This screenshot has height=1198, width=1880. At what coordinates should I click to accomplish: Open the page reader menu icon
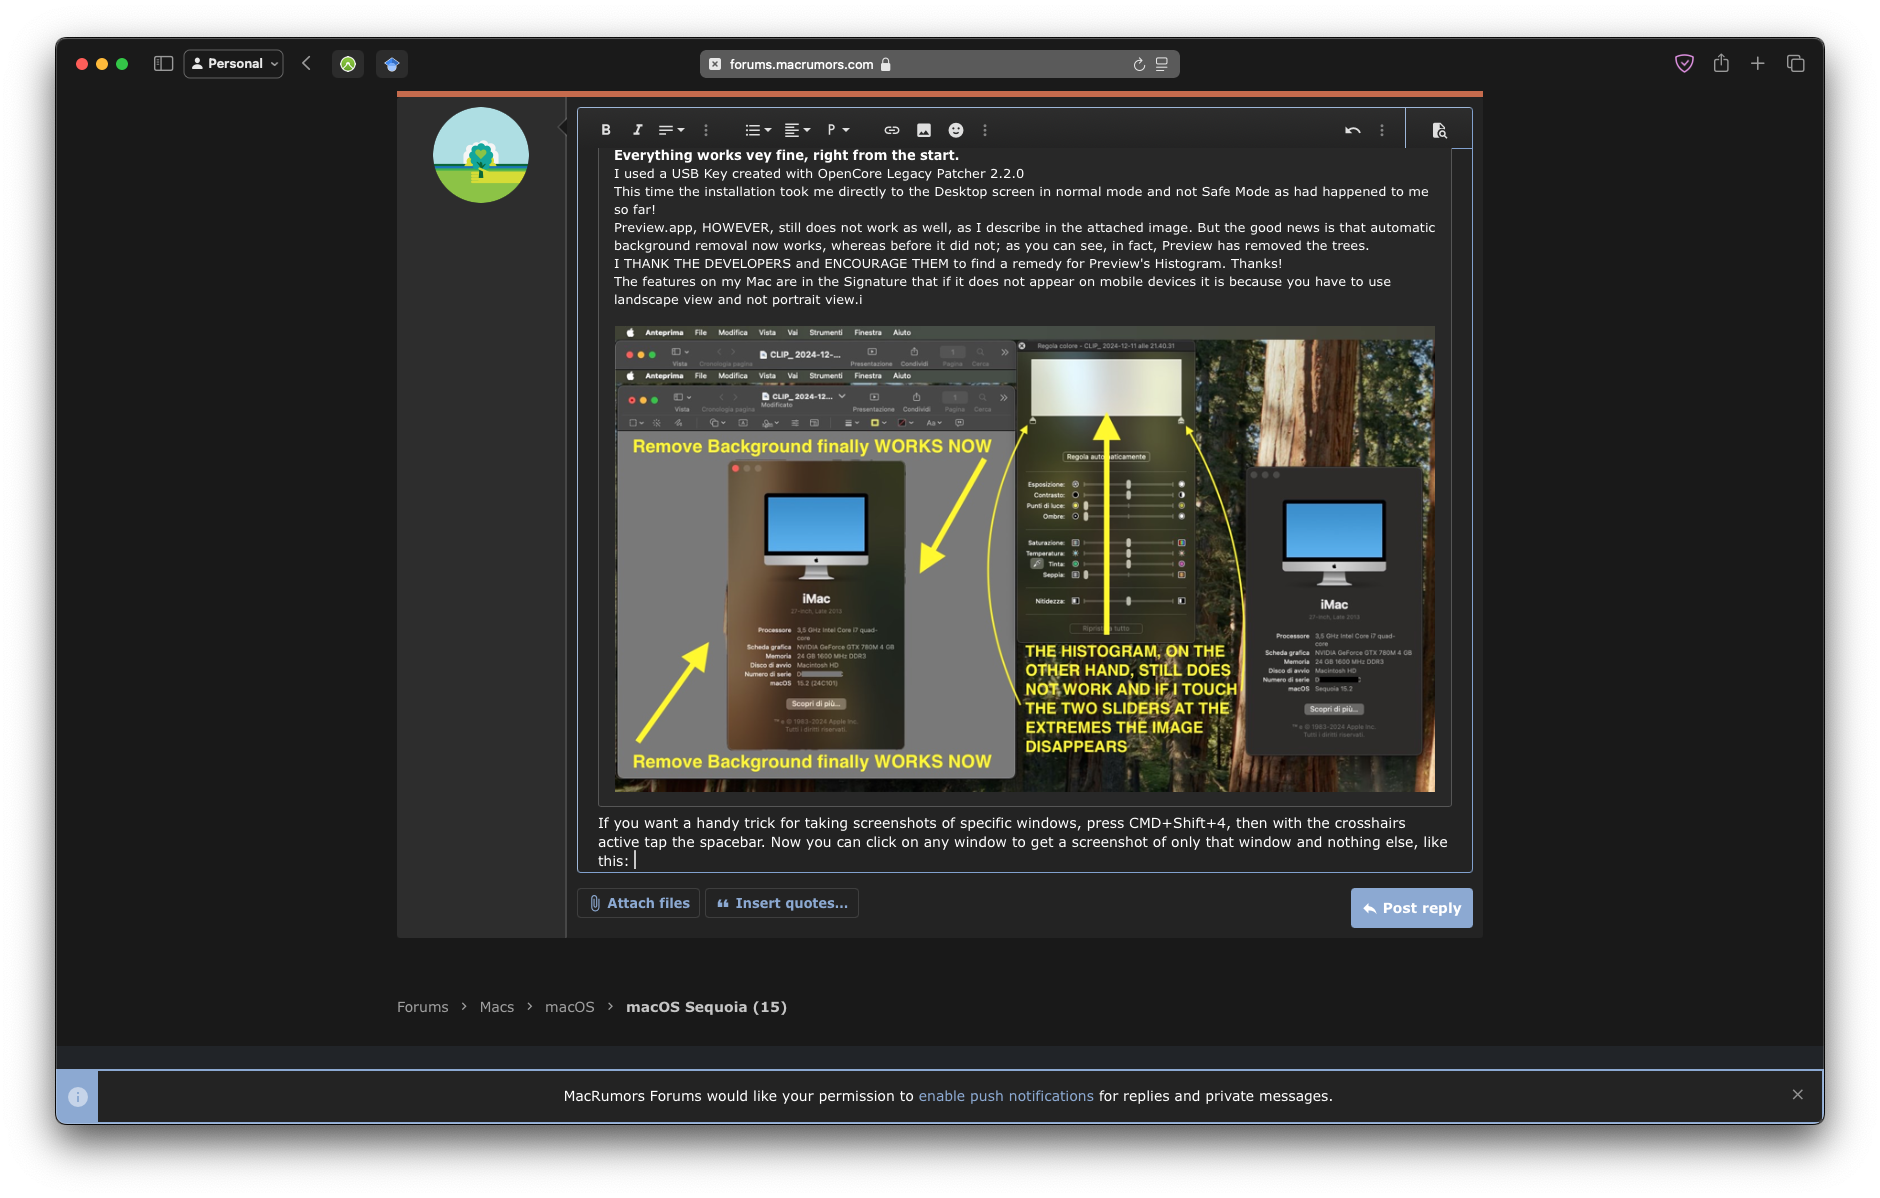click(1162, 64)
